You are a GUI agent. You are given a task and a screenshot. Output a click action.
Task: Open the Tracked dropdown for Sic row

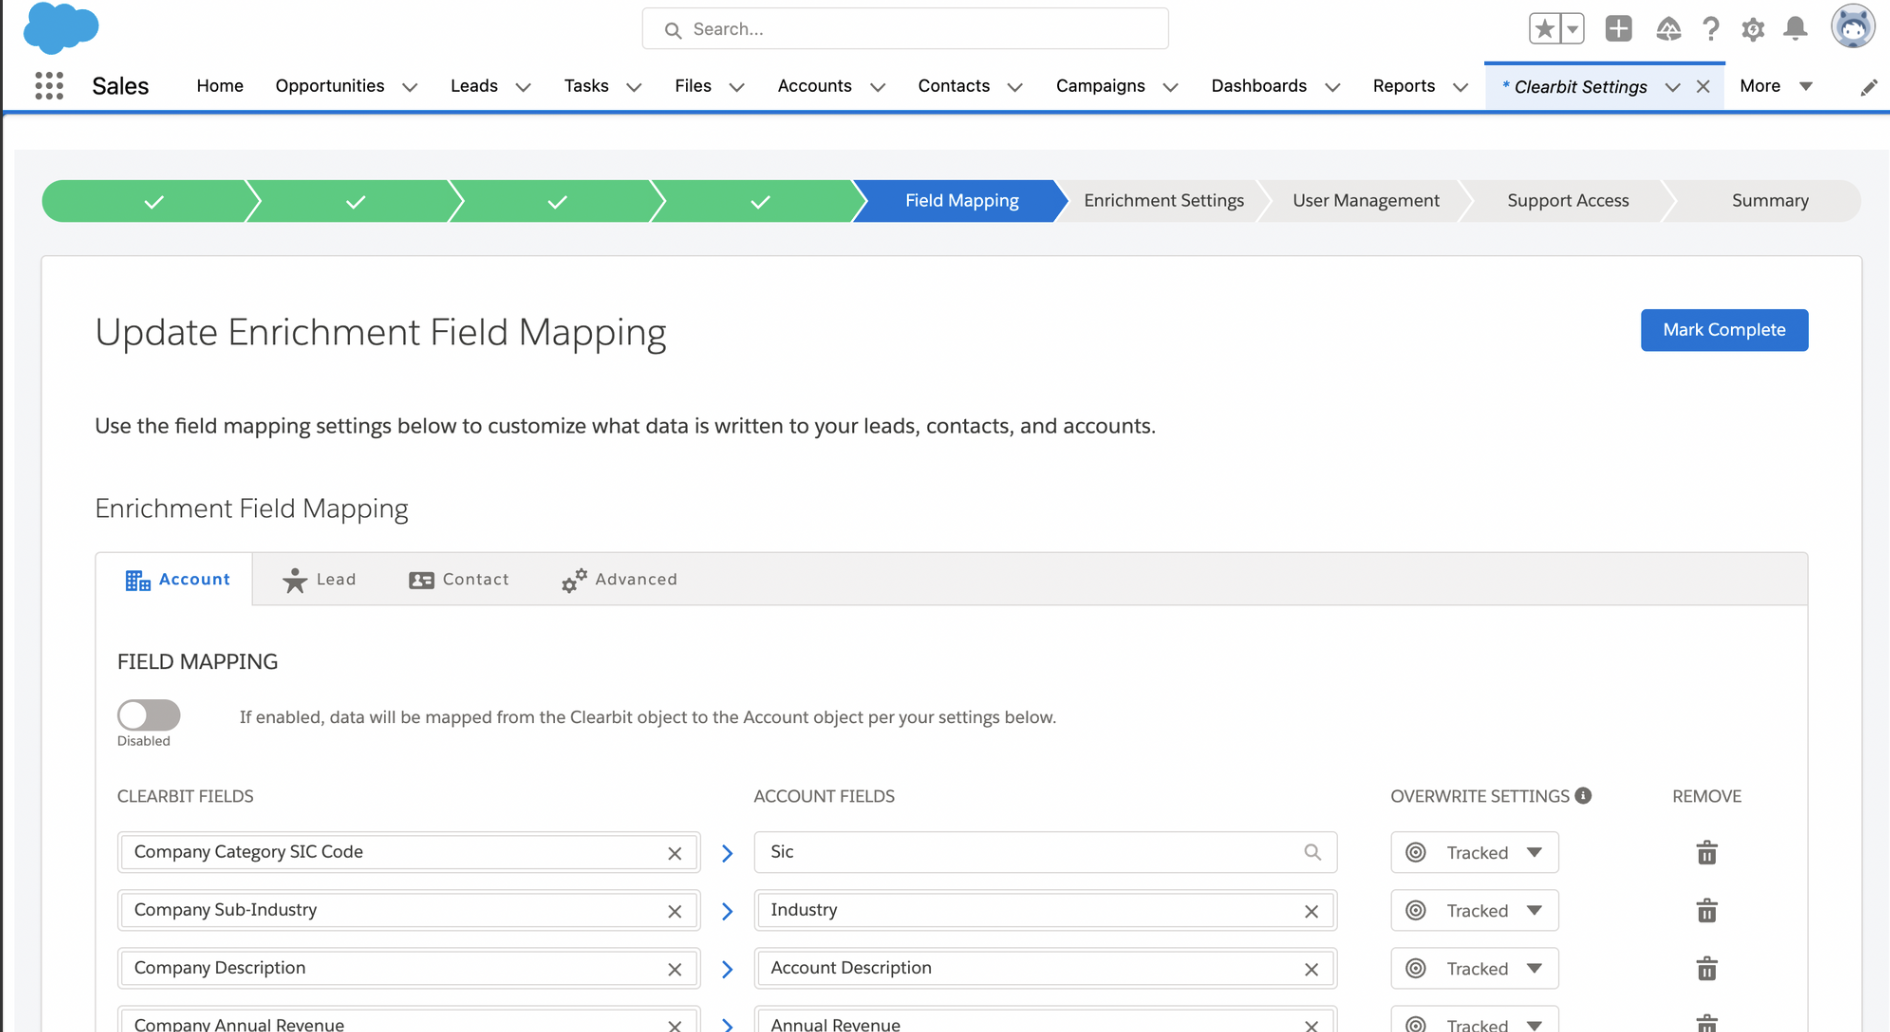tap(1474, 853)
